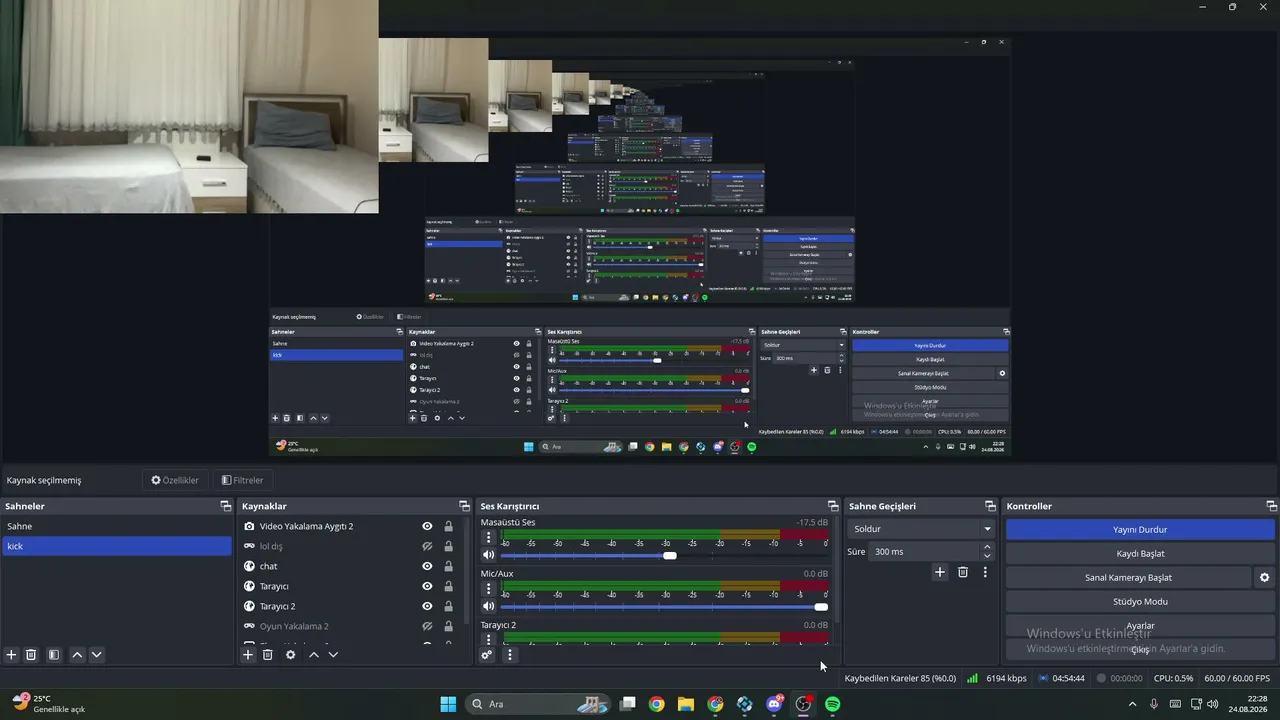Image resolution: width=1280 pixels, height=720 pixels.
Task: Open the audio mixer toolbar three-dot menu
Action: tap(510, 655)
